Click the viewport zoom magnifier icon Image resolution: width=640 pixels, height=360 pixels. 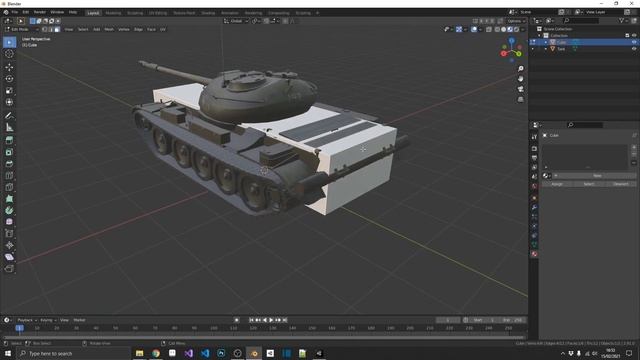pyautogui.click(x=520, y=69)
